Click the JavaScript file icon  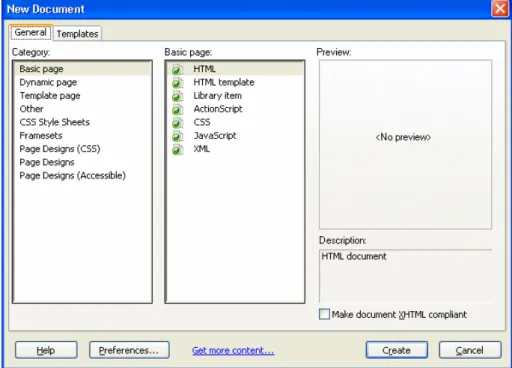point(177,136)
